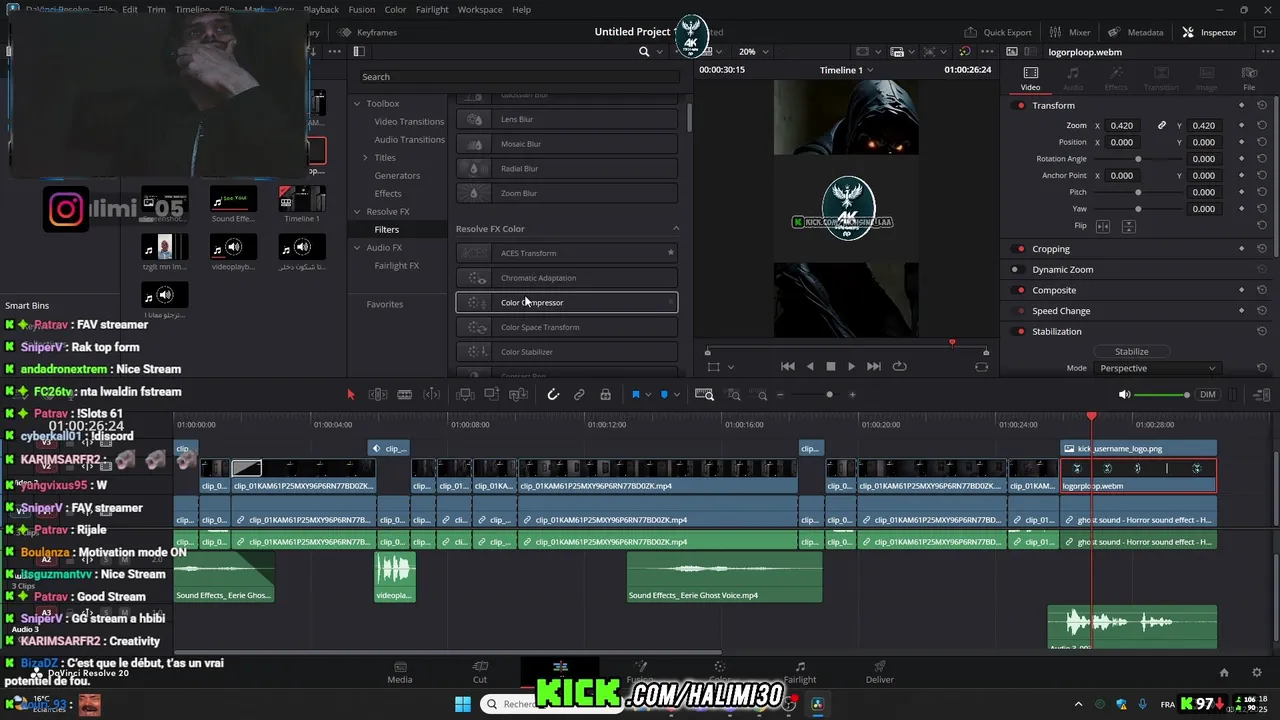The image size is (1280, 720).
Task: Select the Selection Mode arrow tool
Action: tap(350, 395)
